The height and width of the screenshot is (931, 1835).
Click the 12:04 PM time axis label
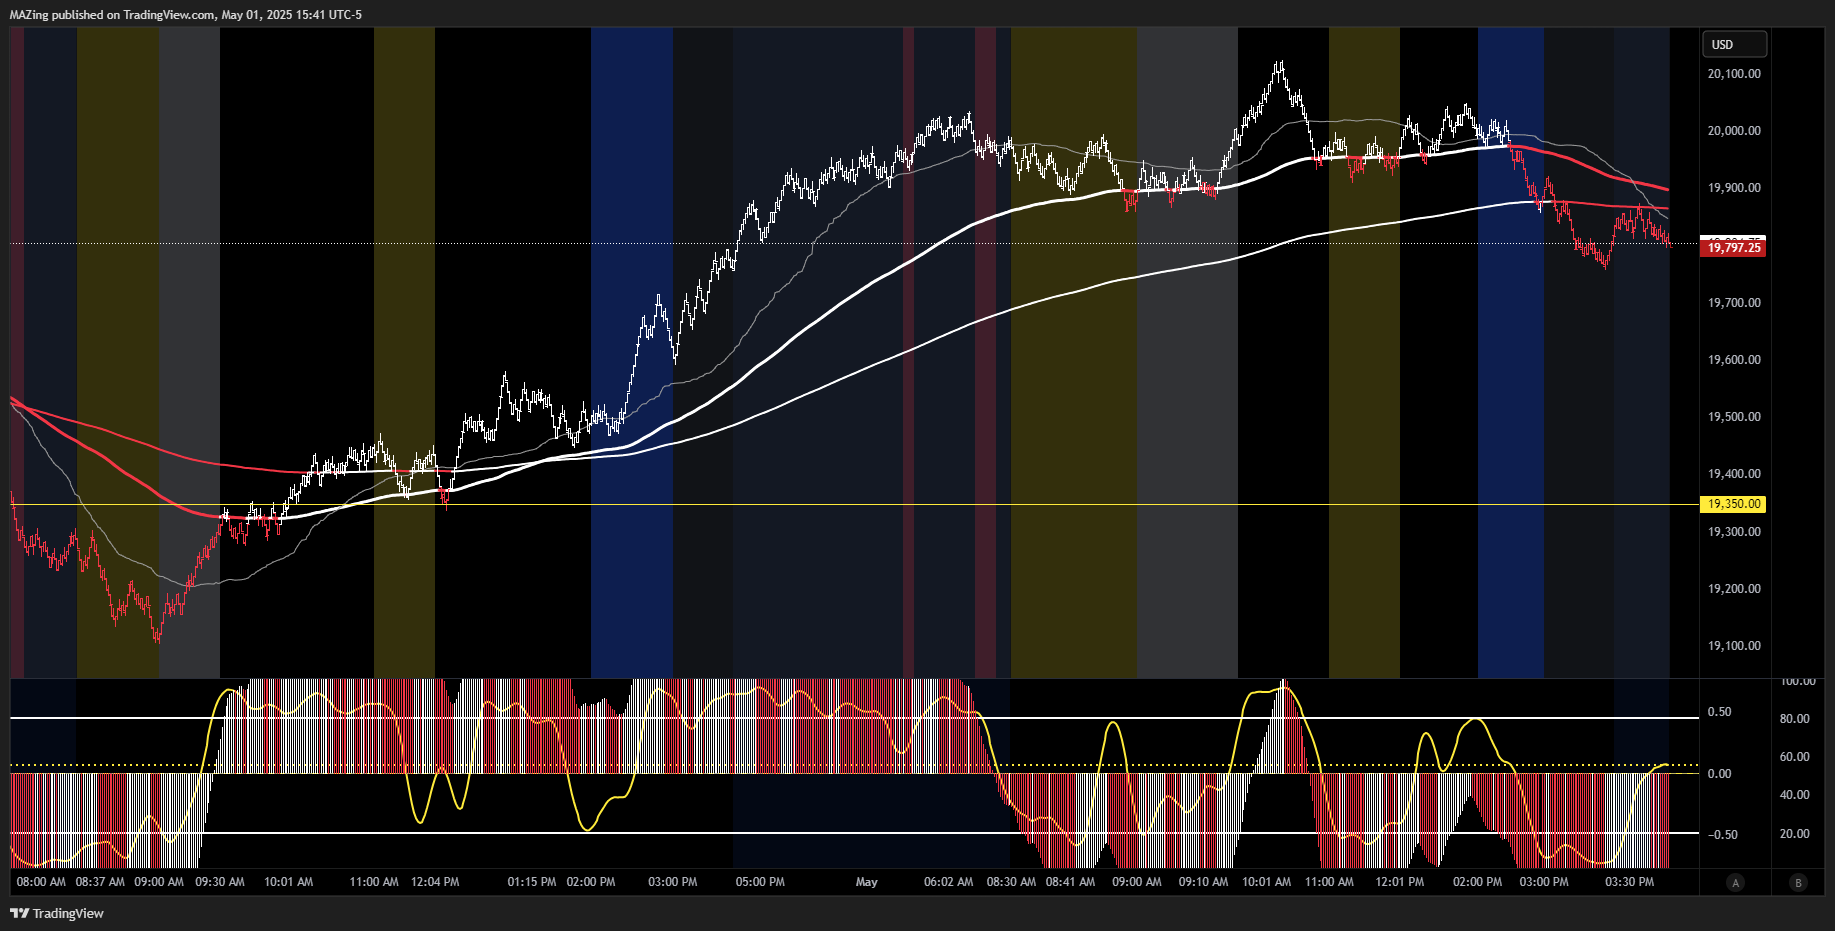coord(435,882)
